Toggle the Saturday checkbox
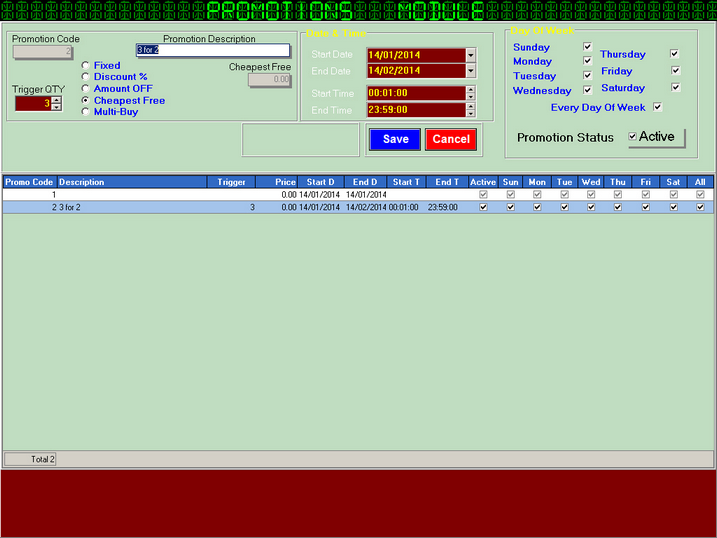 [x=676, y=87]
